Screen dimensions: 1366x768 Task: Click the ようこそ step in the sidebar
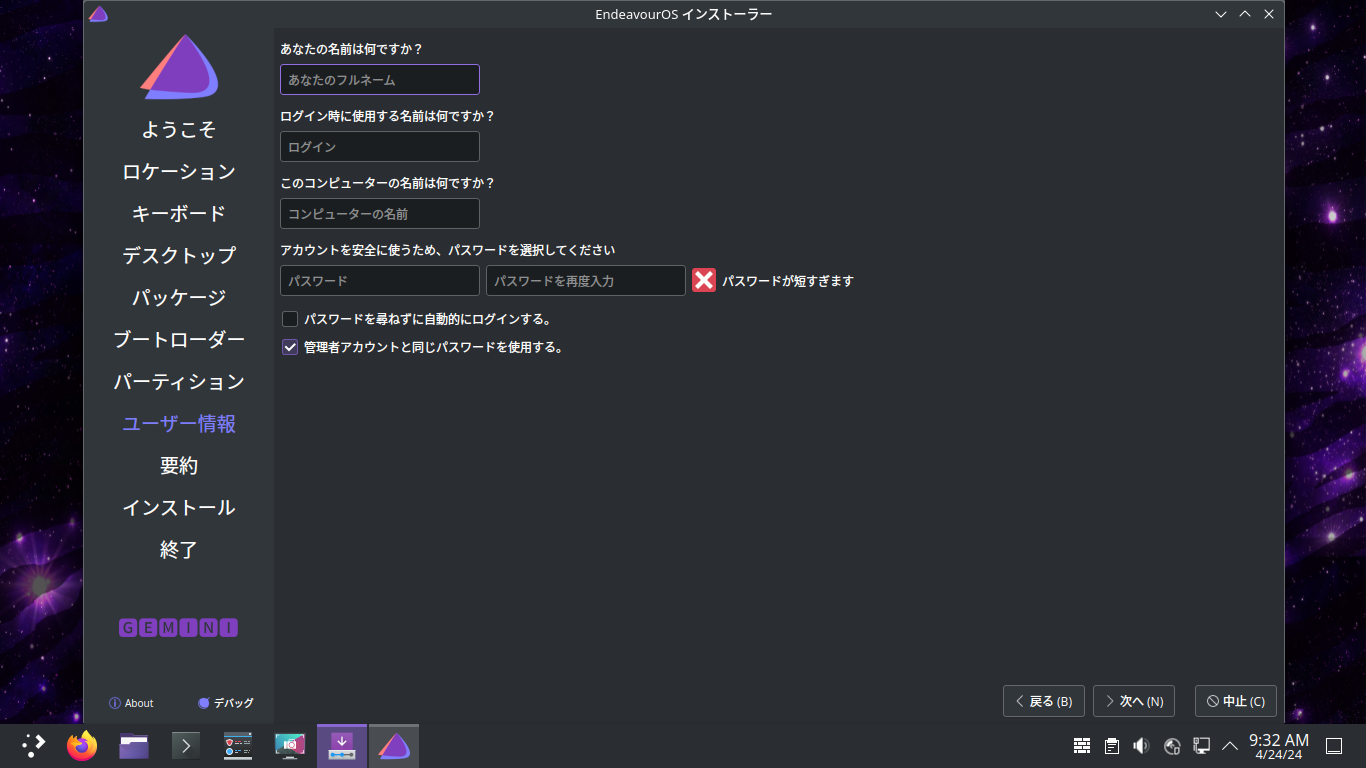coord(179,130)
